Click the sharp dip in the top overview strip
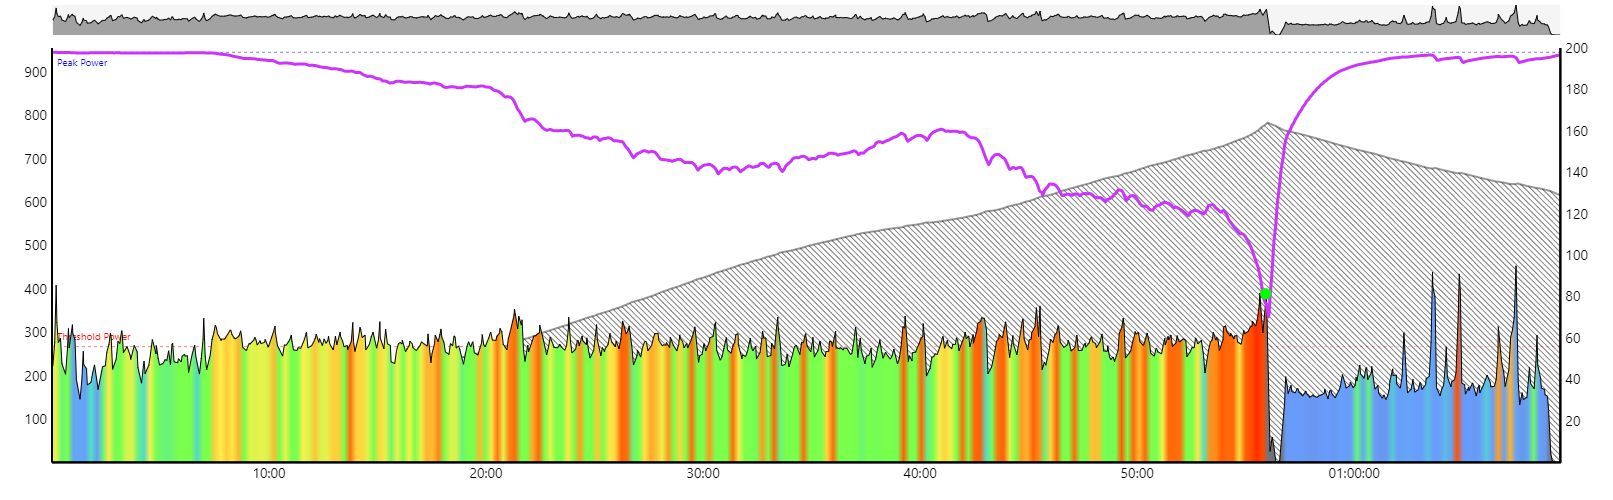Viewport: 1613px width, 500px height. (x=1274, y=30)
